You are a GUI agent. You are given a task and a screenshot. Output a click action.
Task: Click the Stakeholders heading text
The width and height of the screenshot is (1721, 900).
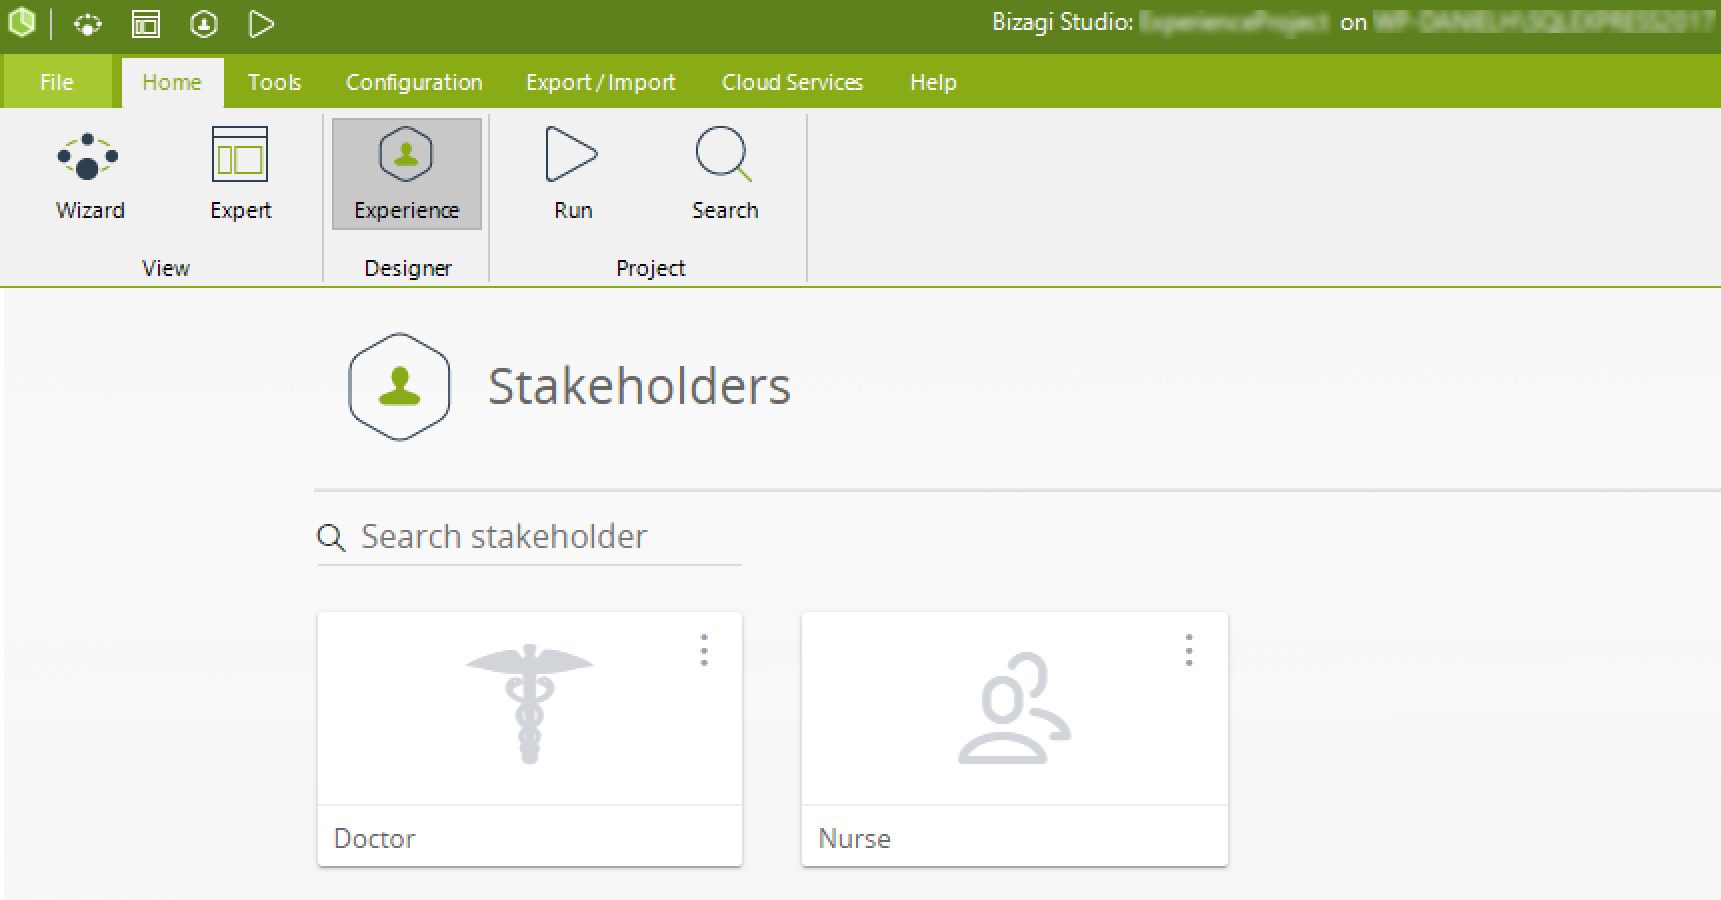point(639,386)
